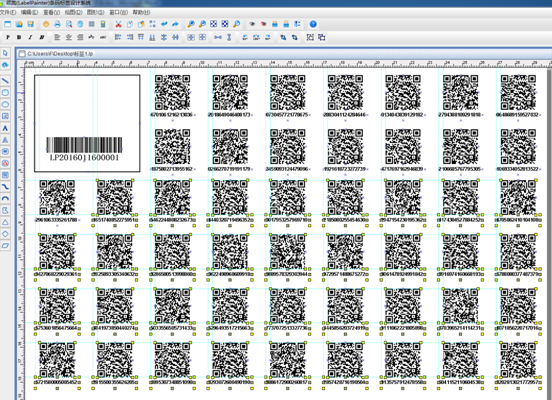Select the Triangle shape tool
Viewport: 552px width, 400px height.
click(x=5, y=222)
